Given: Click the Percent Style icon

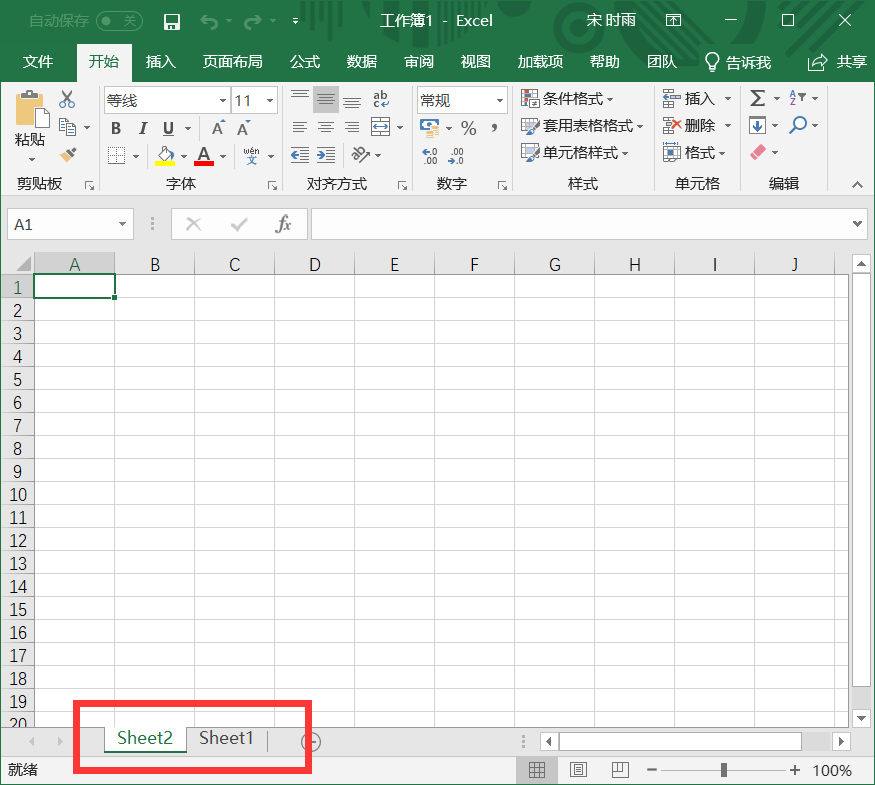Looking at the screenshot, I should (x=468, y=128).
